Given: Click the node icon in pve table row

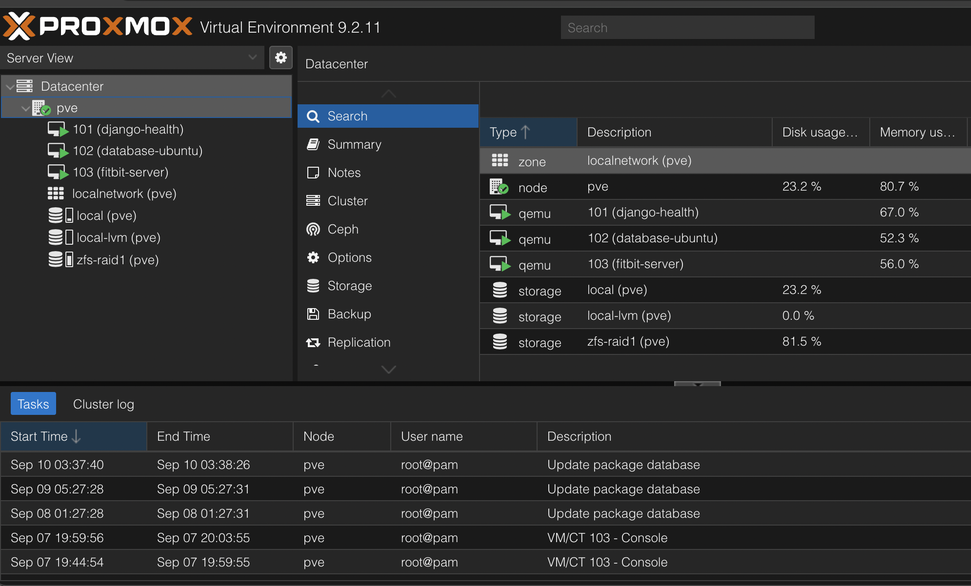Looking at the screenshot, I should (499, 186).
